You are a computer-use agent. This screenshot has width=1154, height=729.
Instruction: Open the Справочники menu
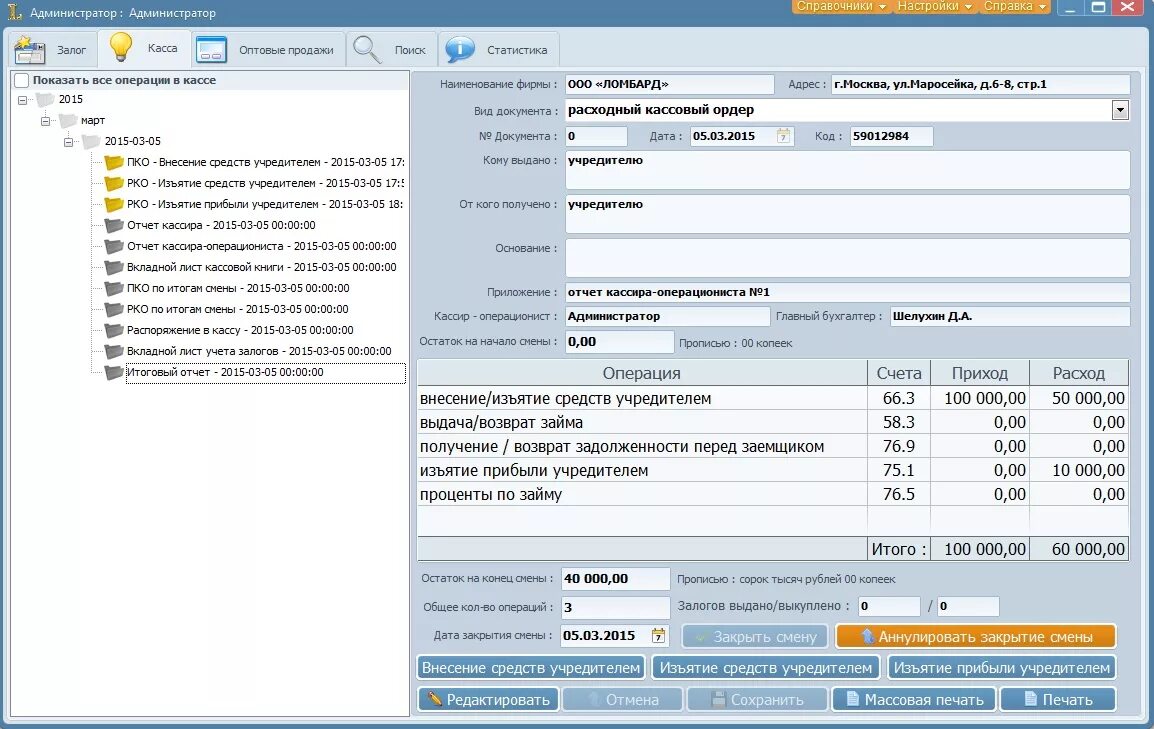840,7
